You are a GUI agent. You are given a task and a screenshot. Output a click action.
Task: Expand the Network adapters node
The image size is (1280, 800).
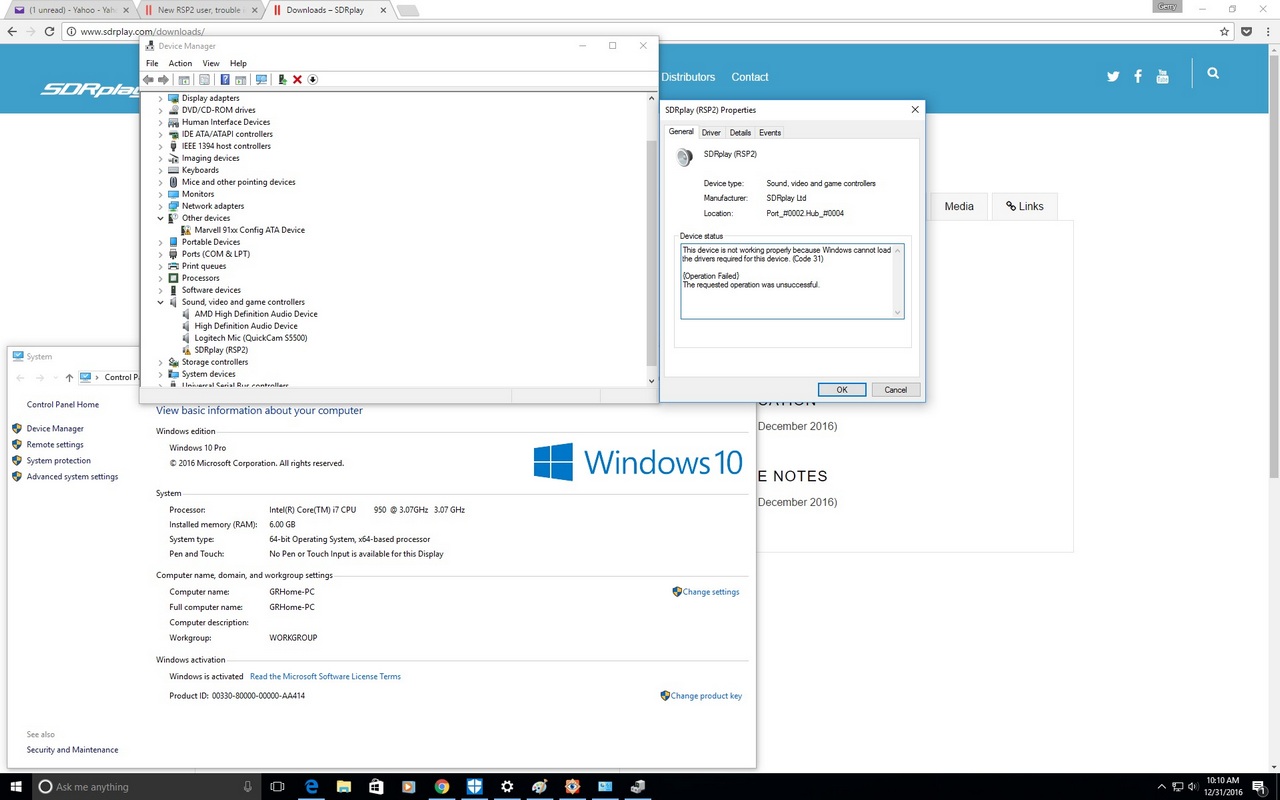(x=160, y=206)
